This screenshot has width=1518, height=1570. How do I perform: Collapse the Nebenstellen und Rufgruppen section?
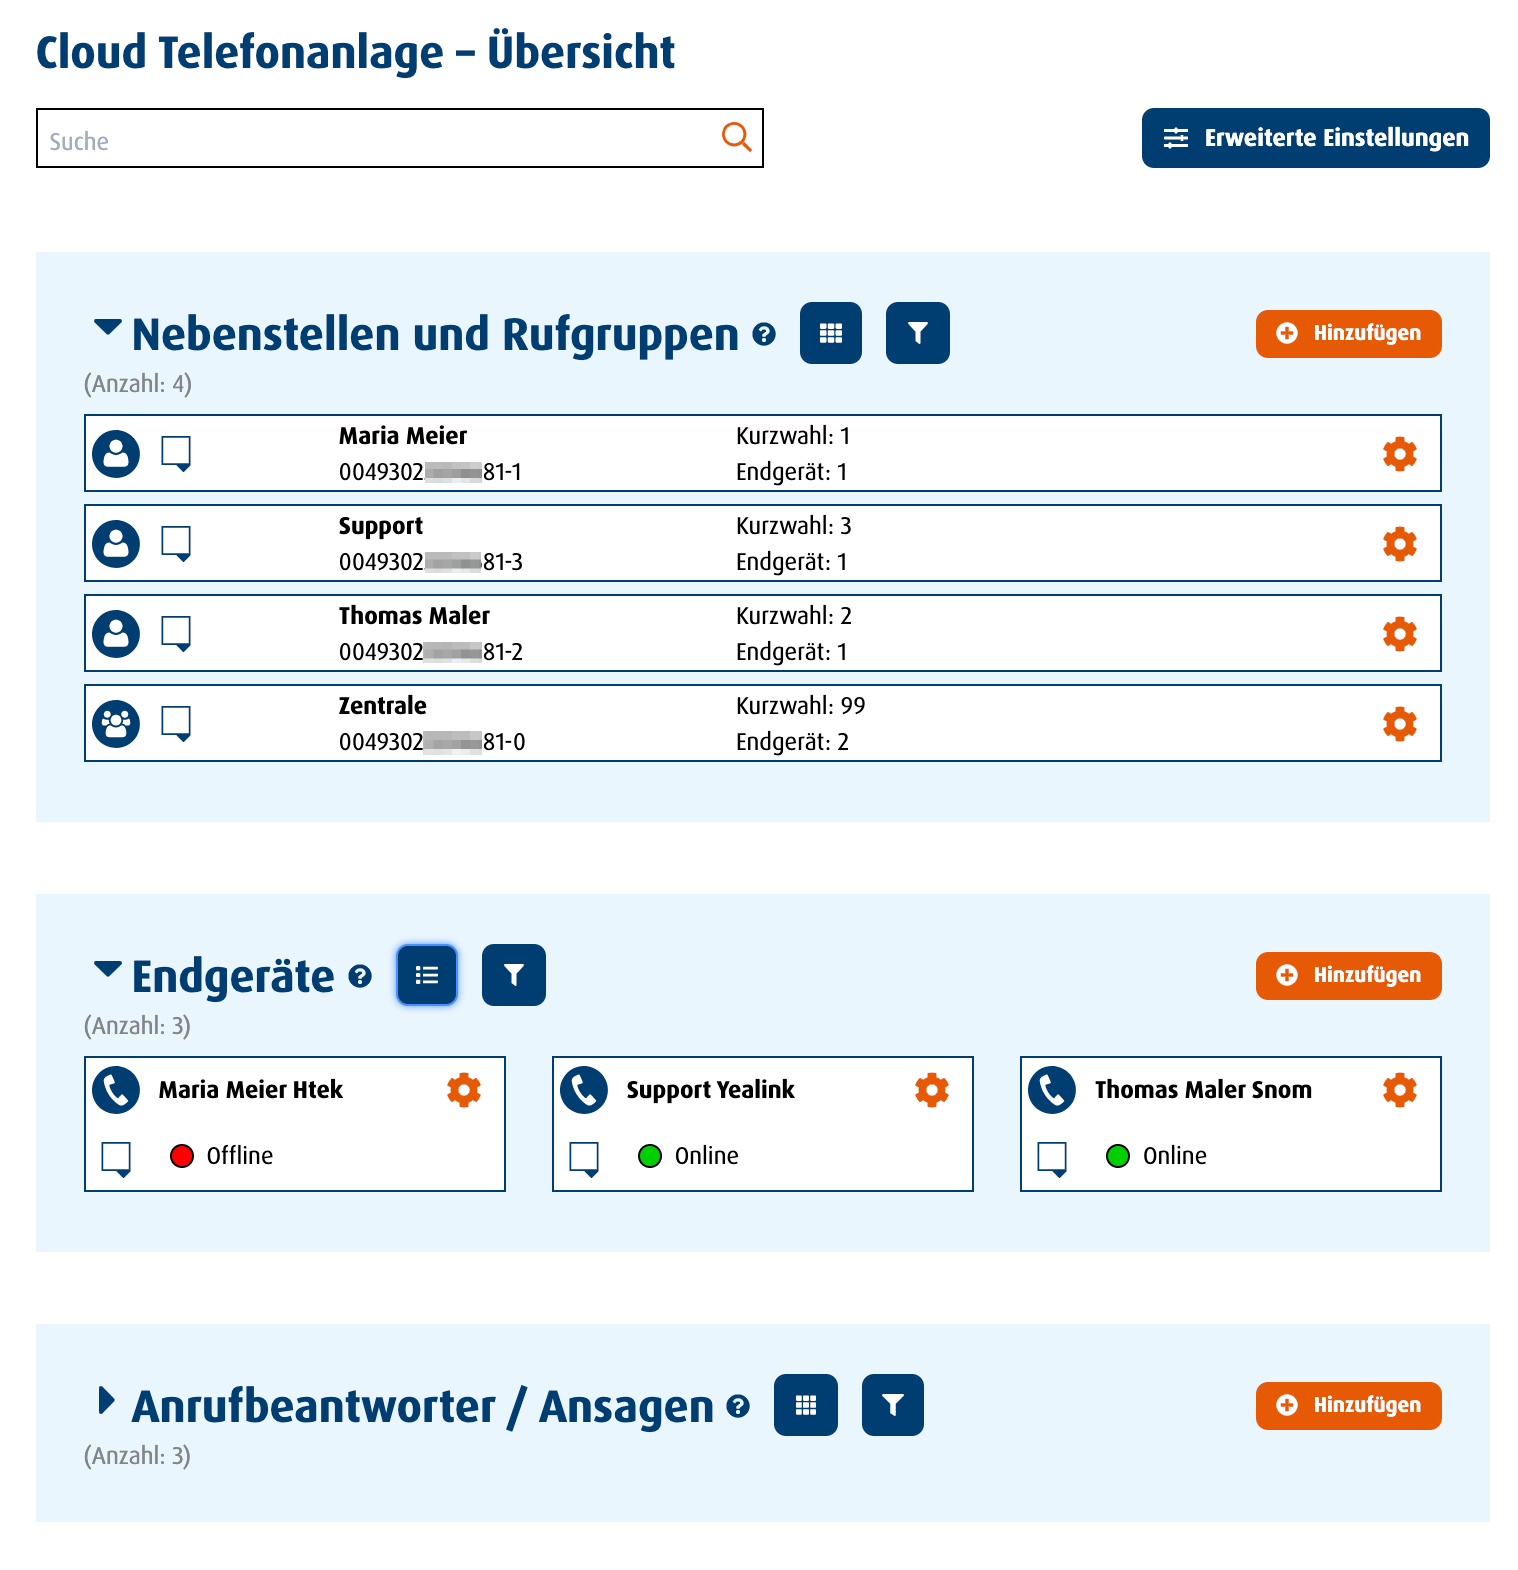107,327
